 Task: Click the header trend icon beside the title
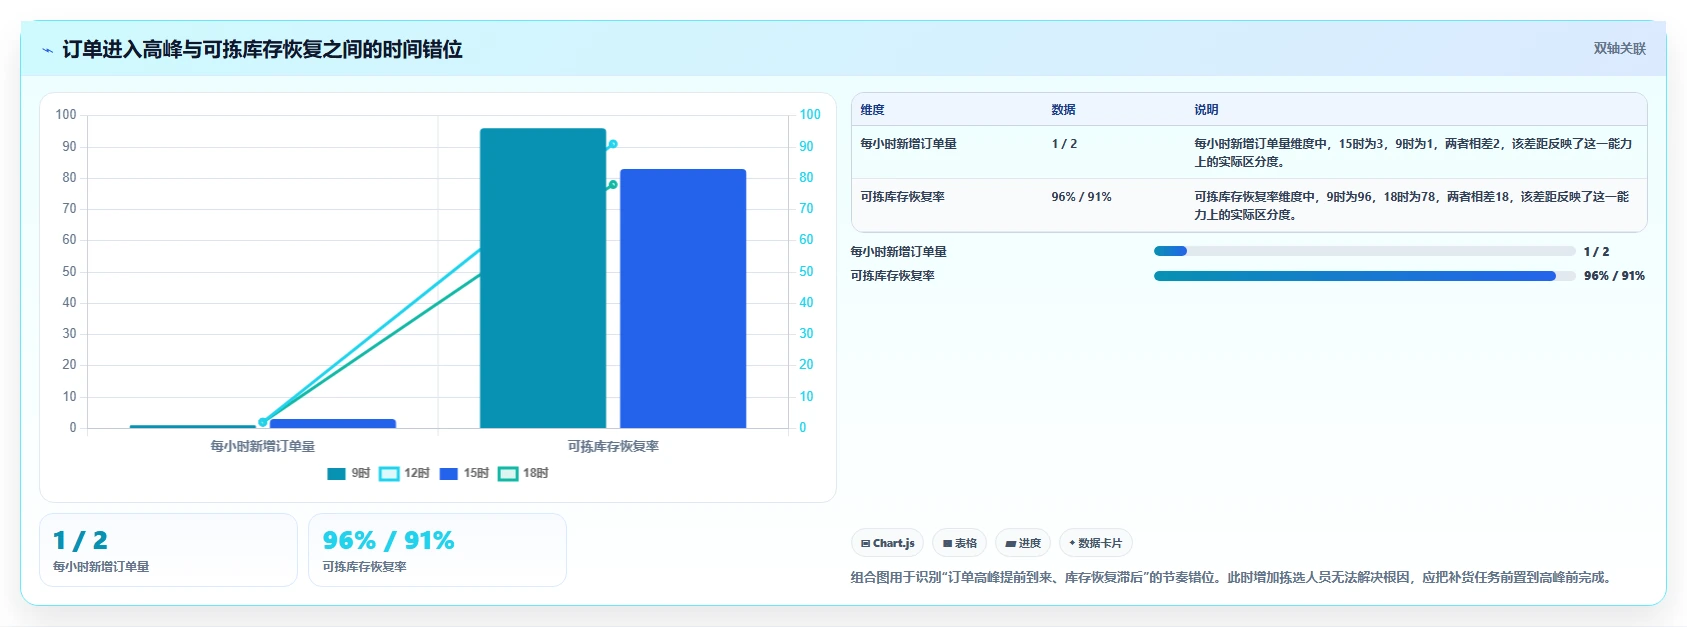47,50
